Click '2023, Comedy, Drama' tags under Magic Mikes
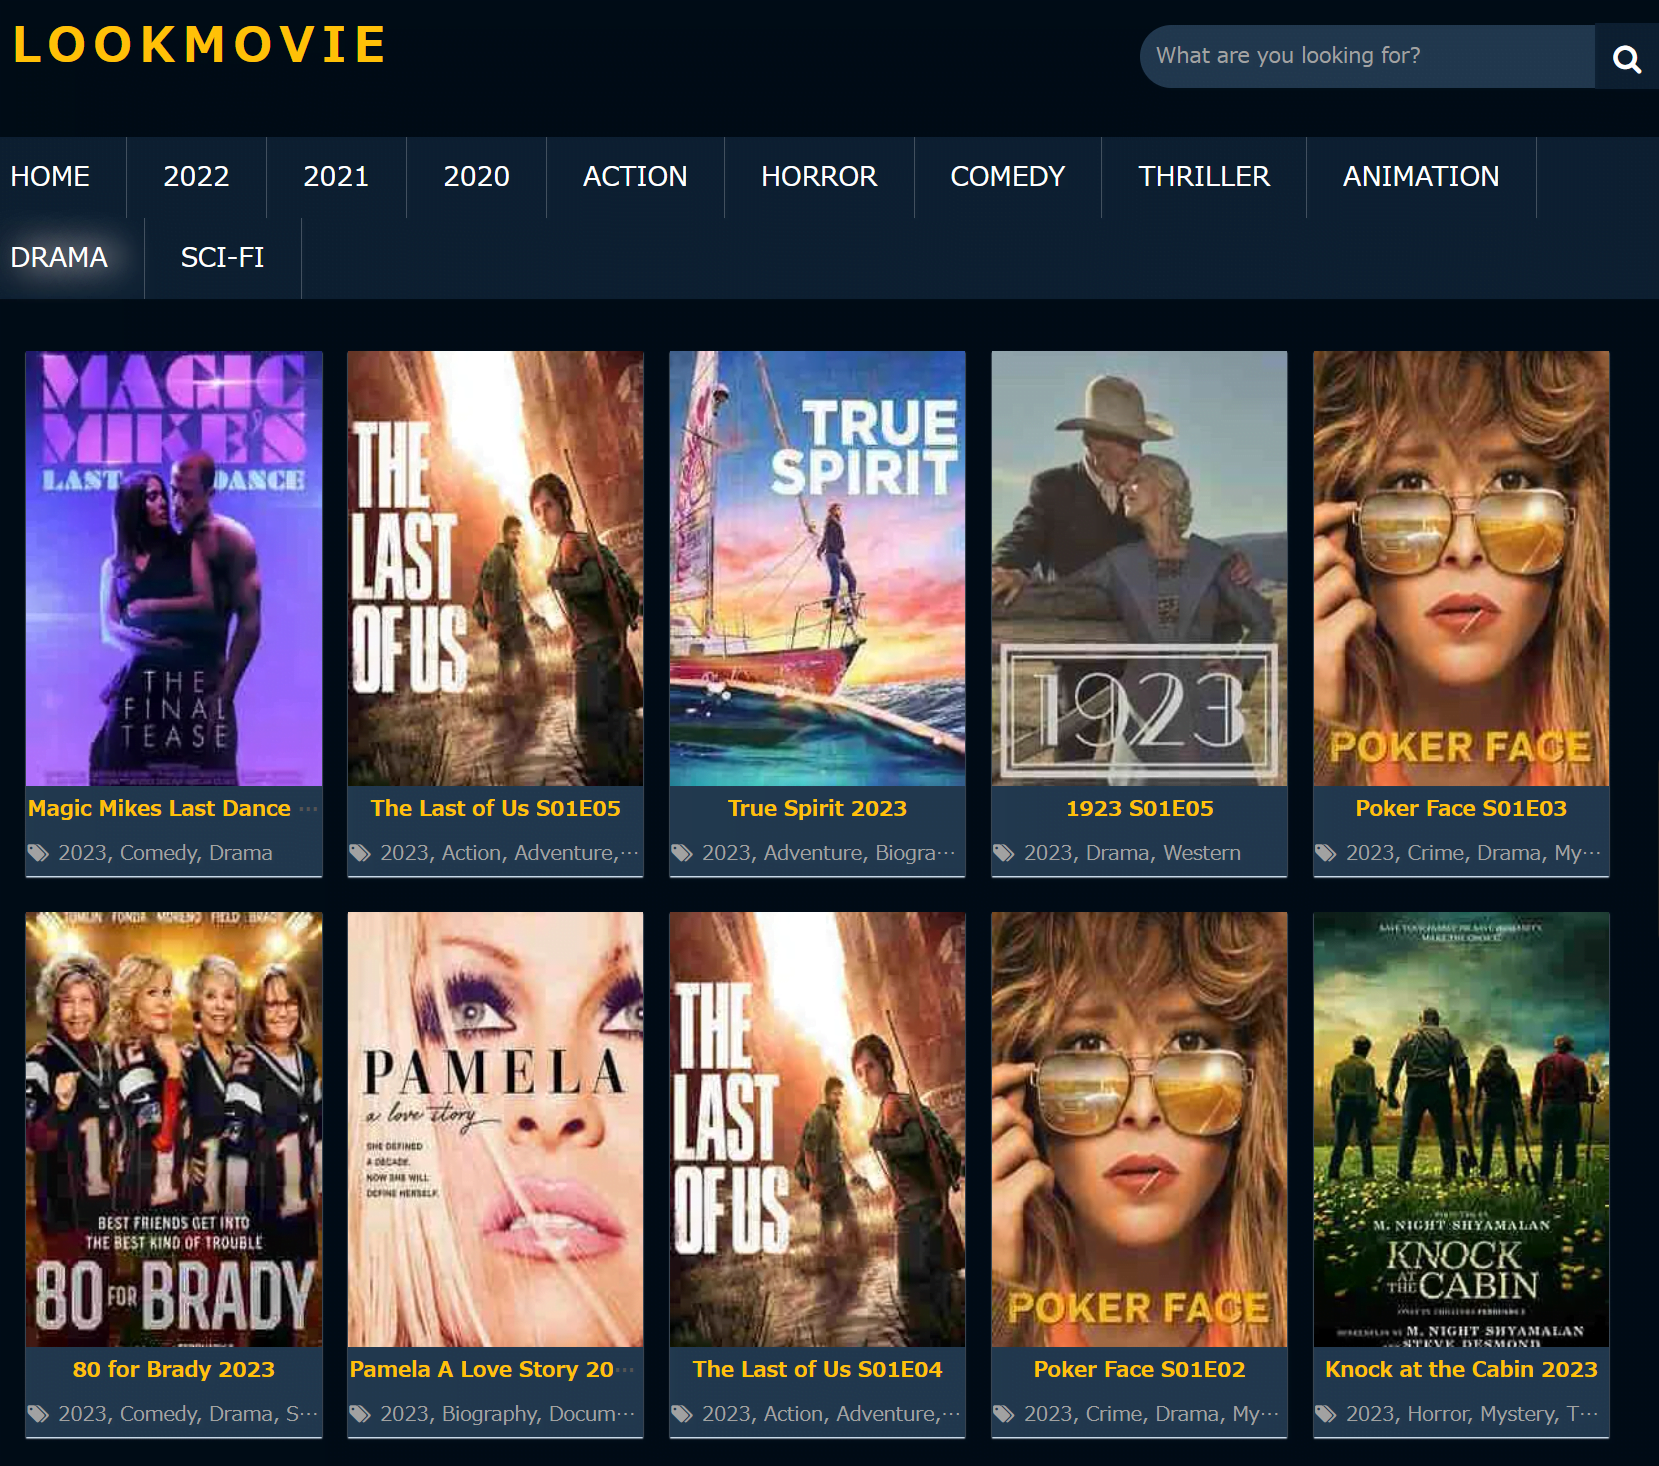 pyautogui.click(x=165, y=853)
